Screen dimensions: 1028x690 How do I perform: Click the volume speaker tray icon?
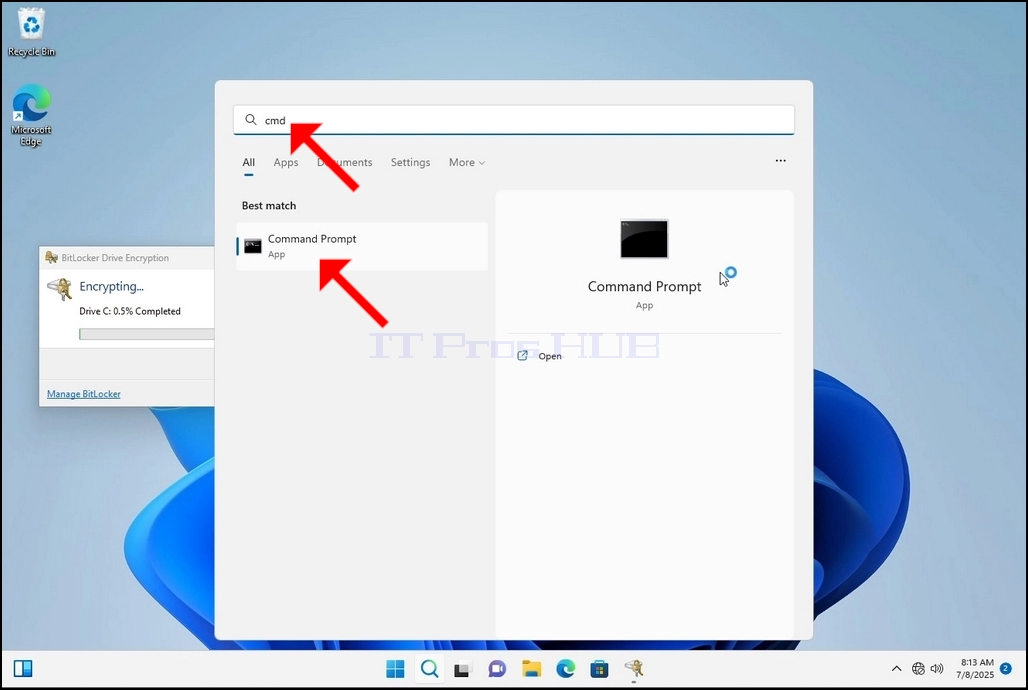click(x=937, y=668)
